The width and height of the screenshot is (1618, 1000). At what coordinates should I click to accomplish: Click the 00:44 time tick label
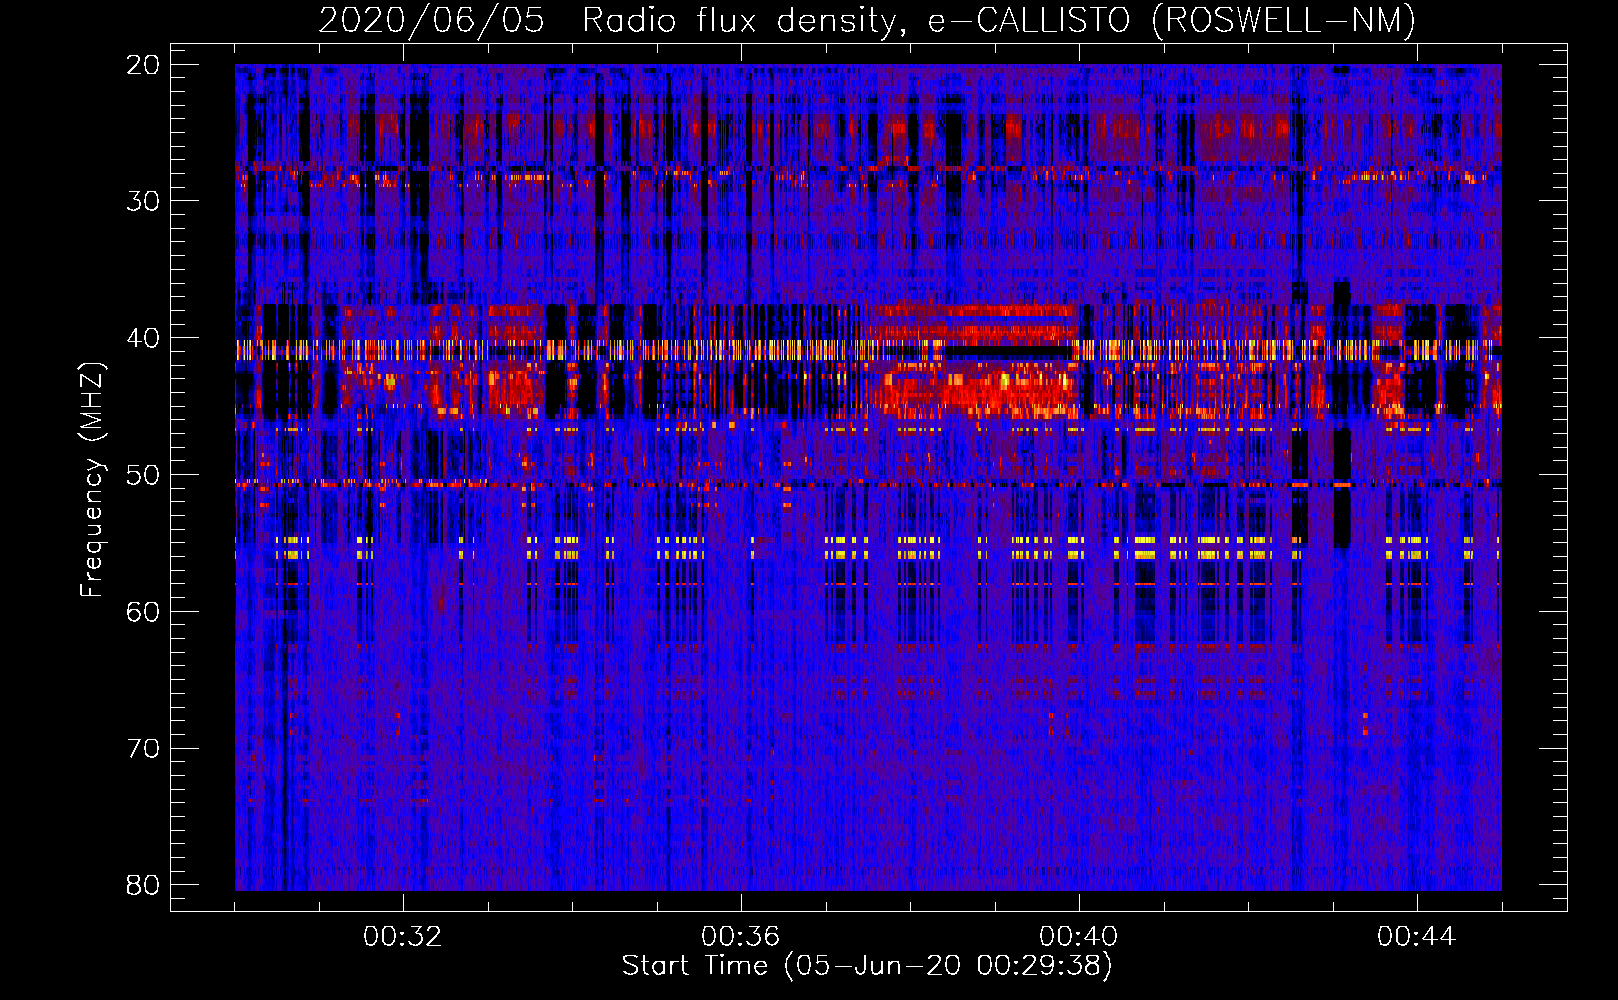tap(1417, 937)
